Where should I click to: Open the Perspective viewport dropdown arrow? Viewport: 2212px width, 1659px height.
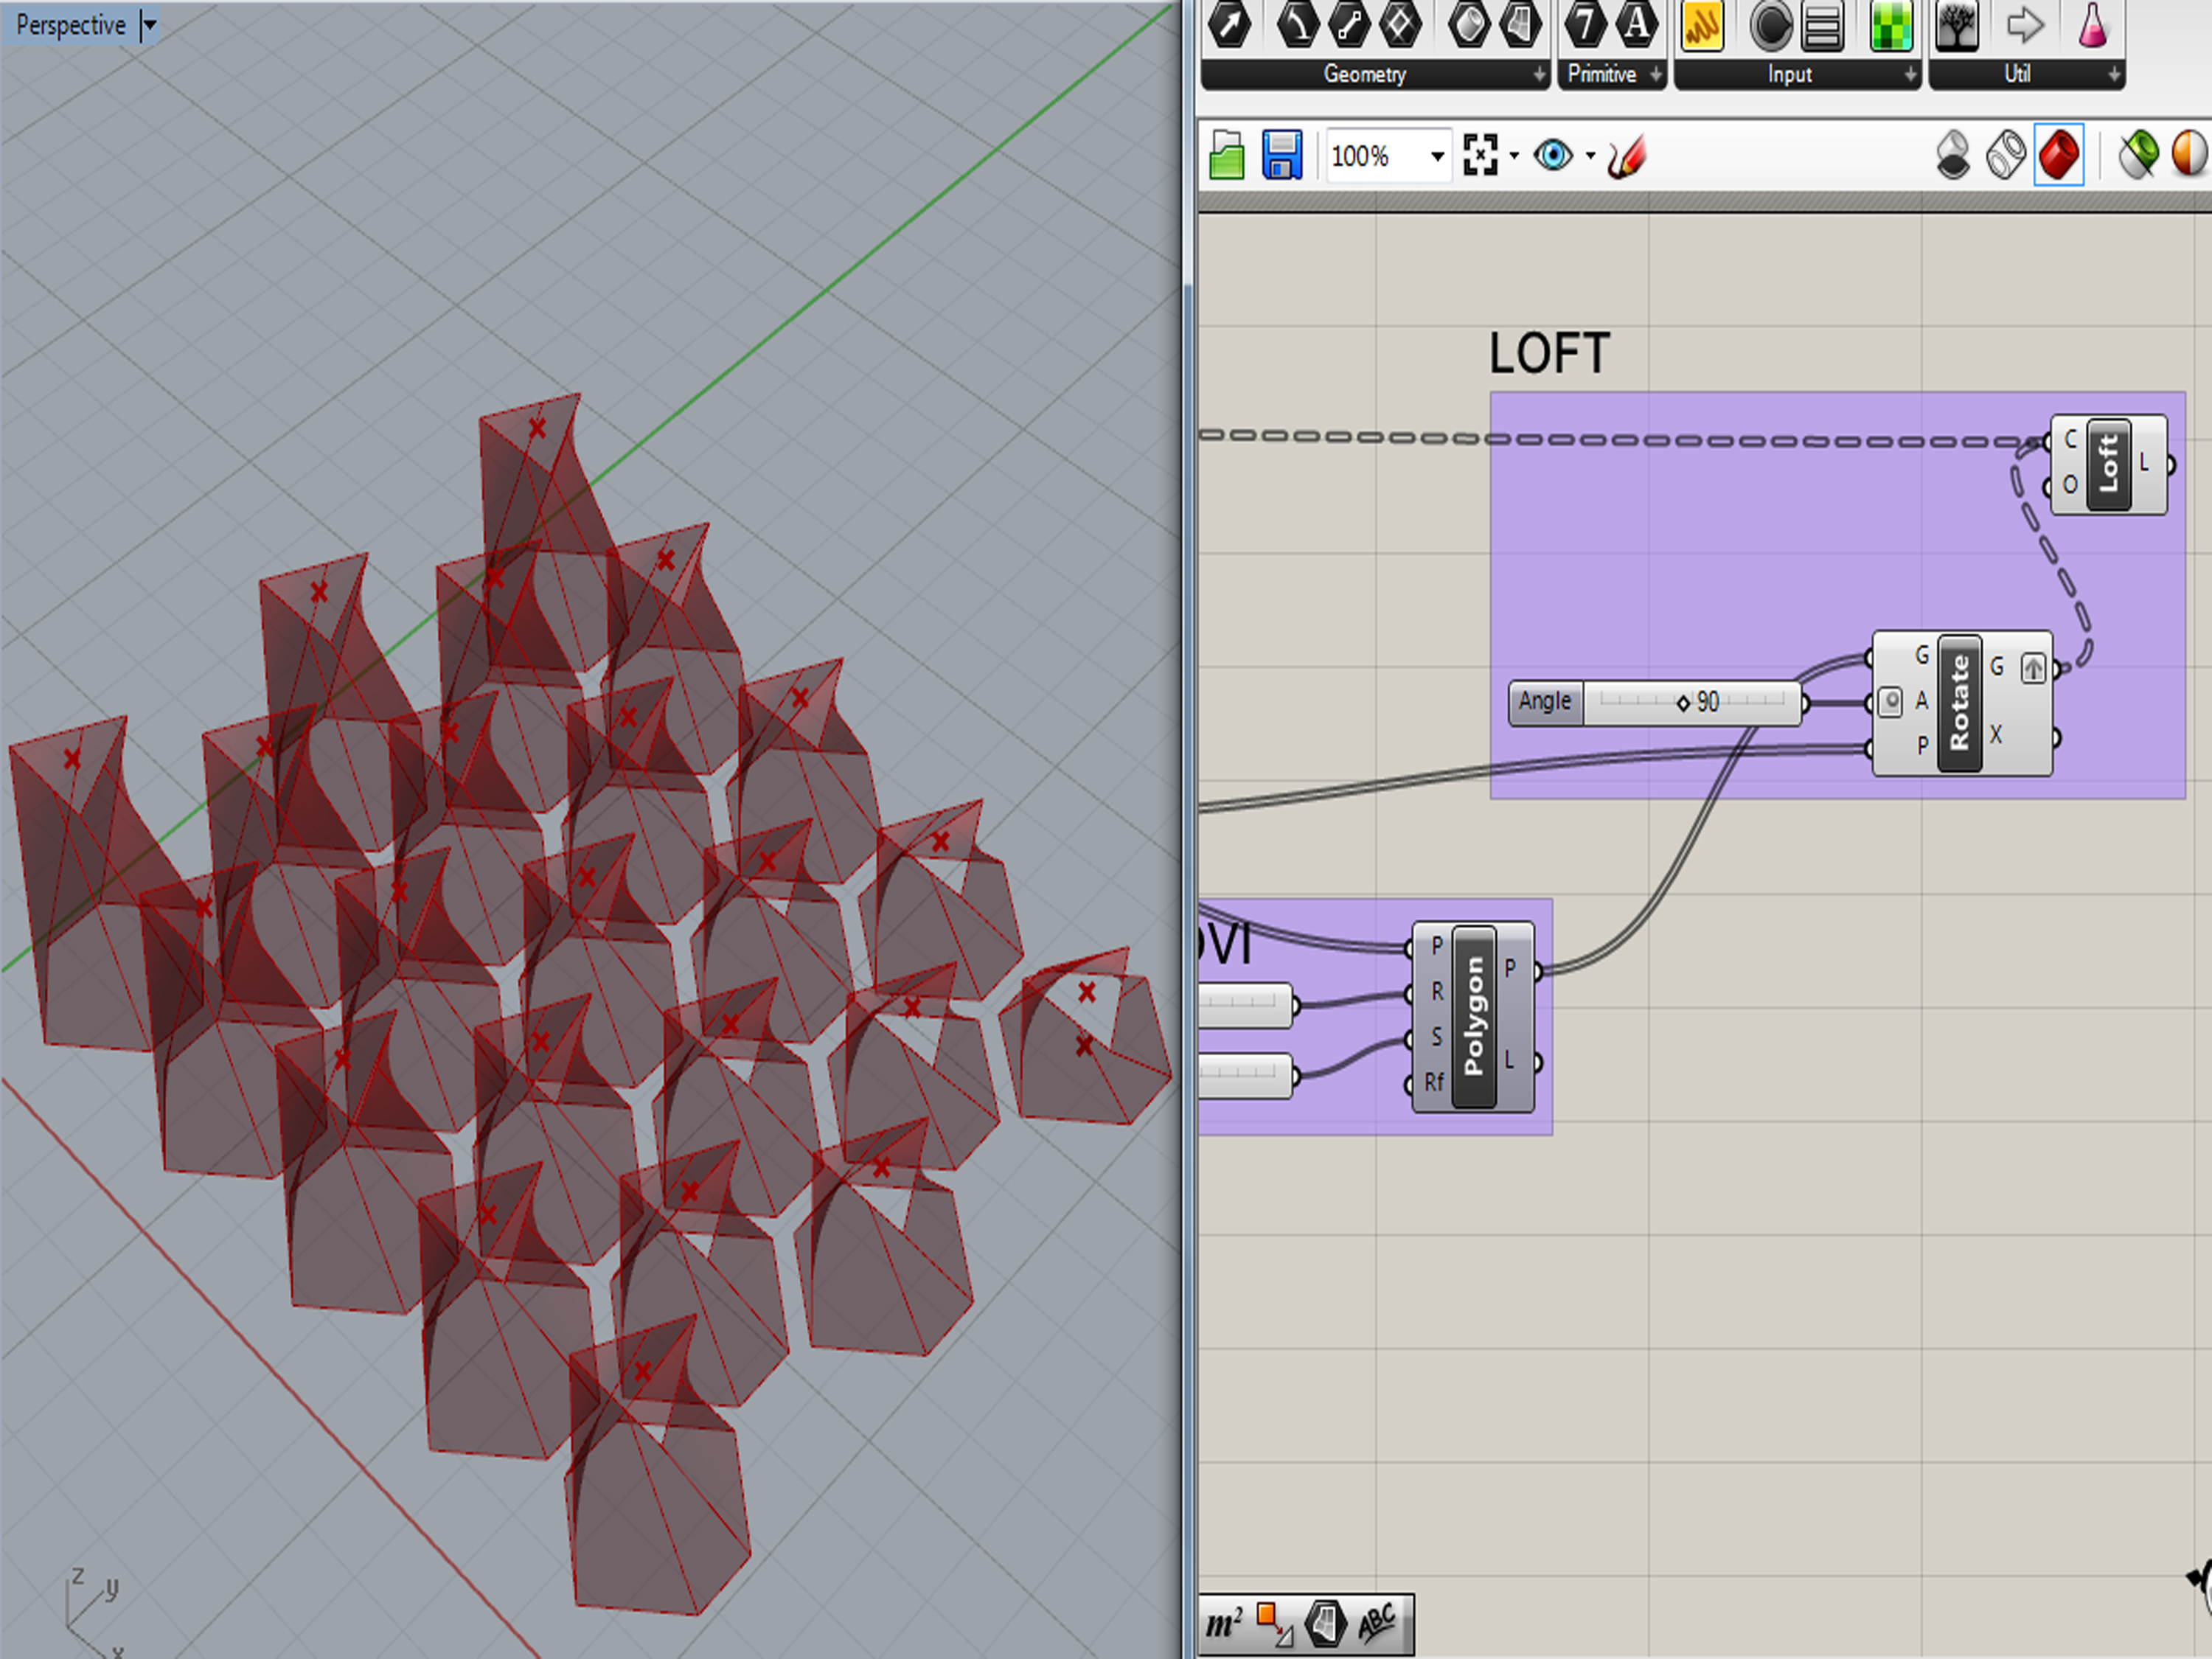[149, 25]
